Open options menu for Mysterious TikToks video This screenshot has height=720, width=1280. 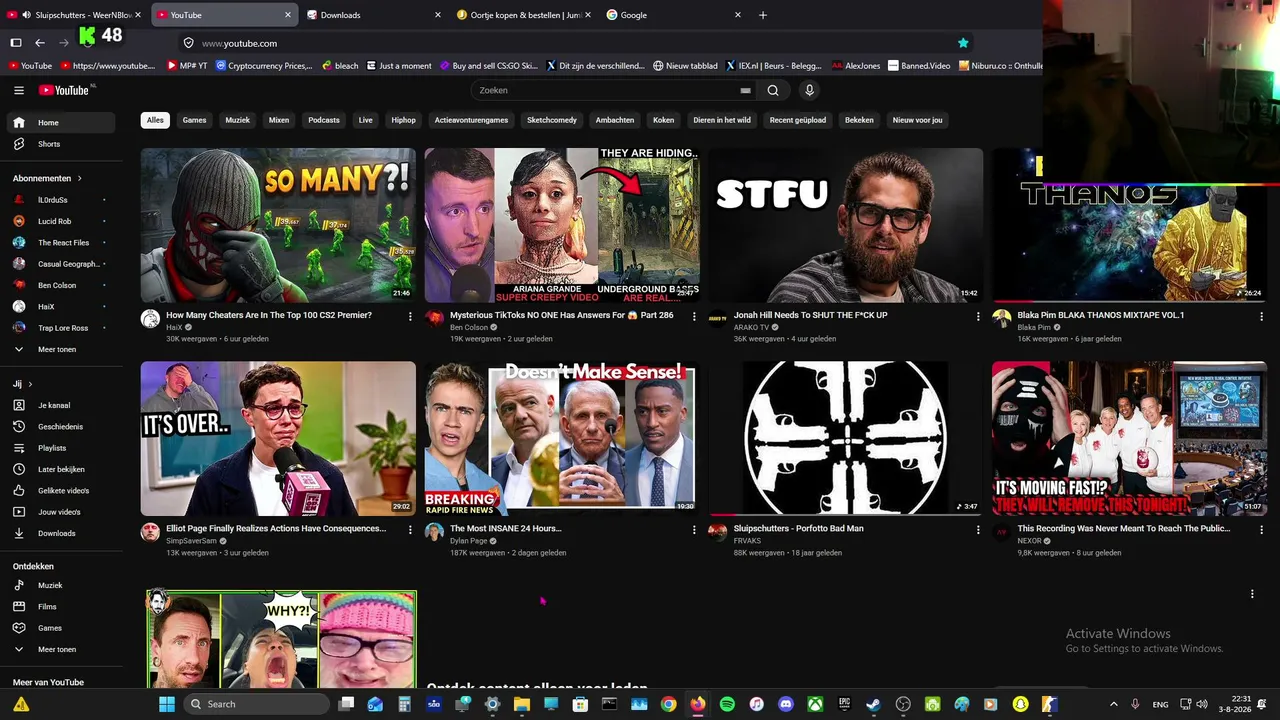694,316
